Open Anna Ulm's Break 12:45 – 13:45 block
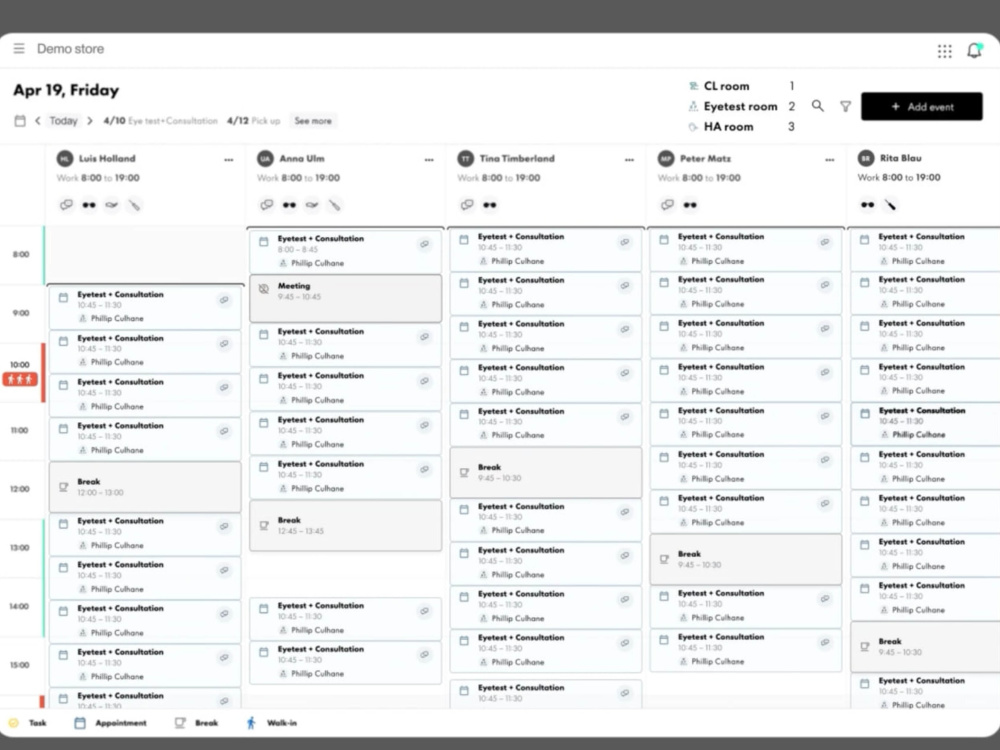 coord(345,526)
